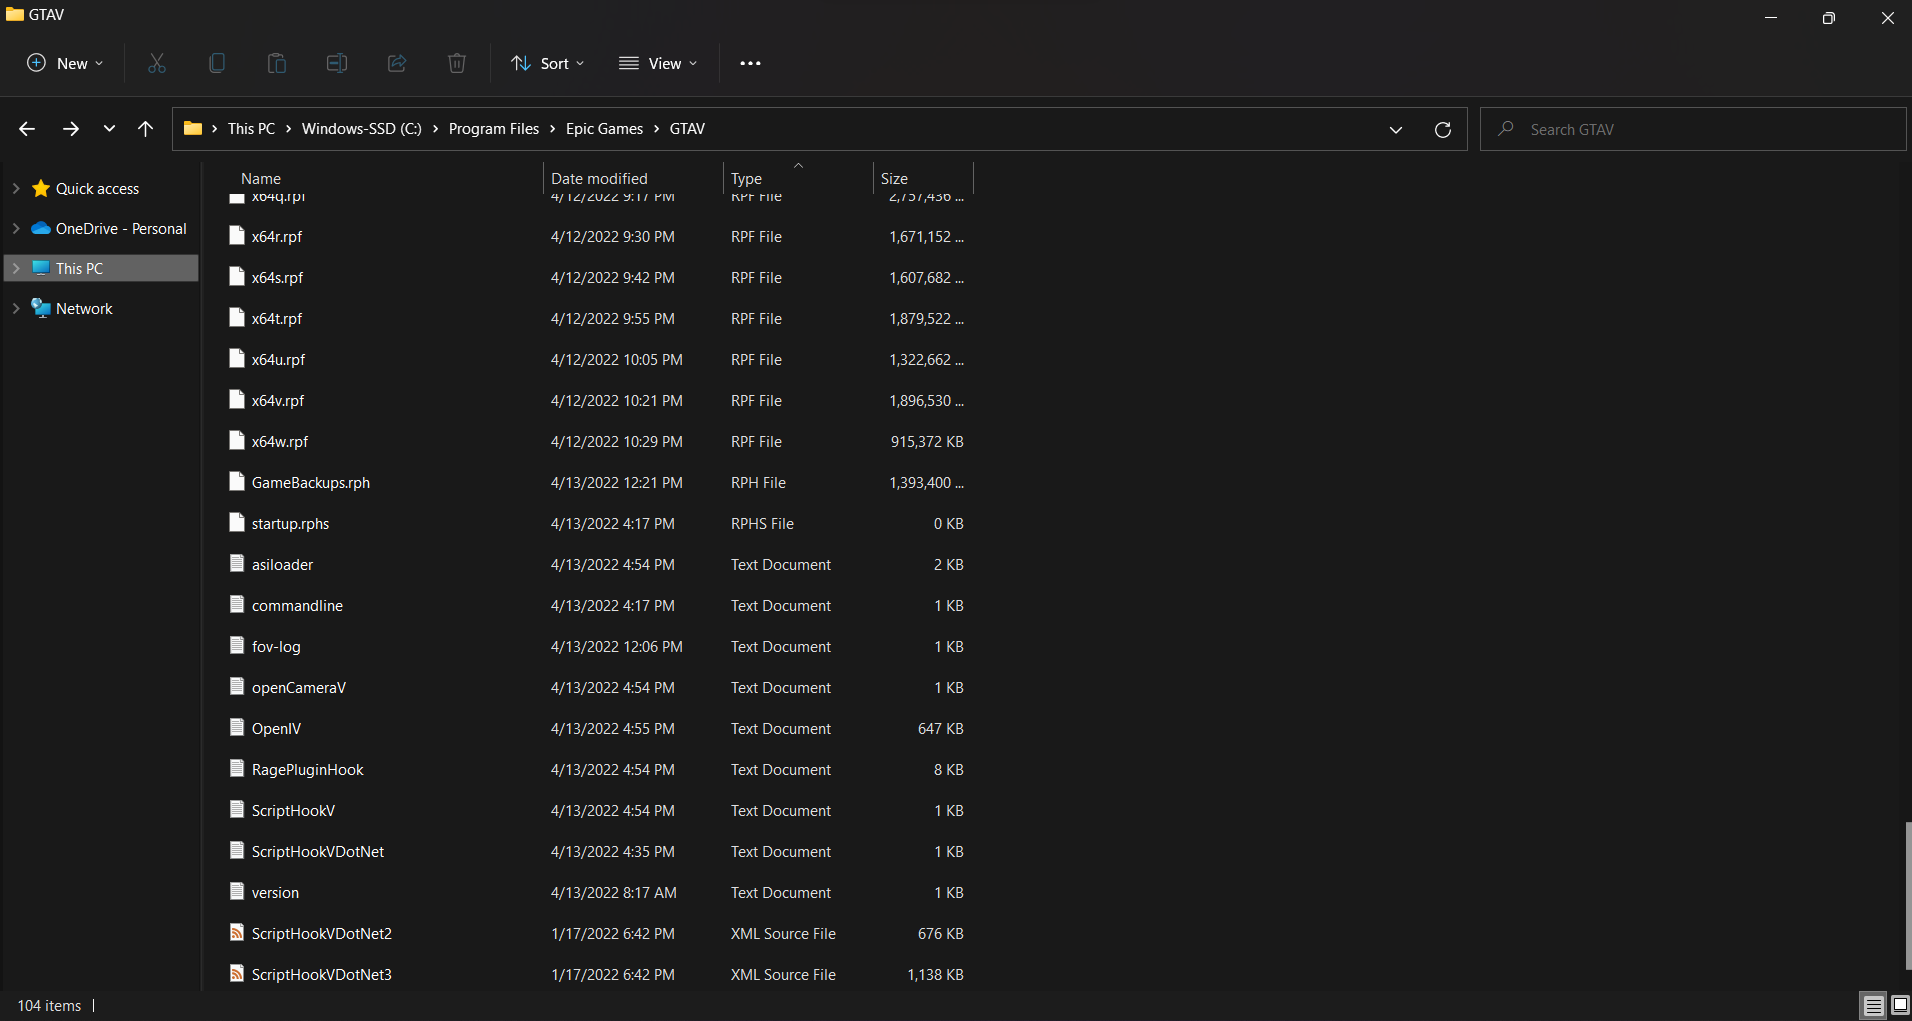Image resolution: width=1912 pixels, height=1021 pixels.
Task: Expand the Quick access tree node
Action: (16, 189)
